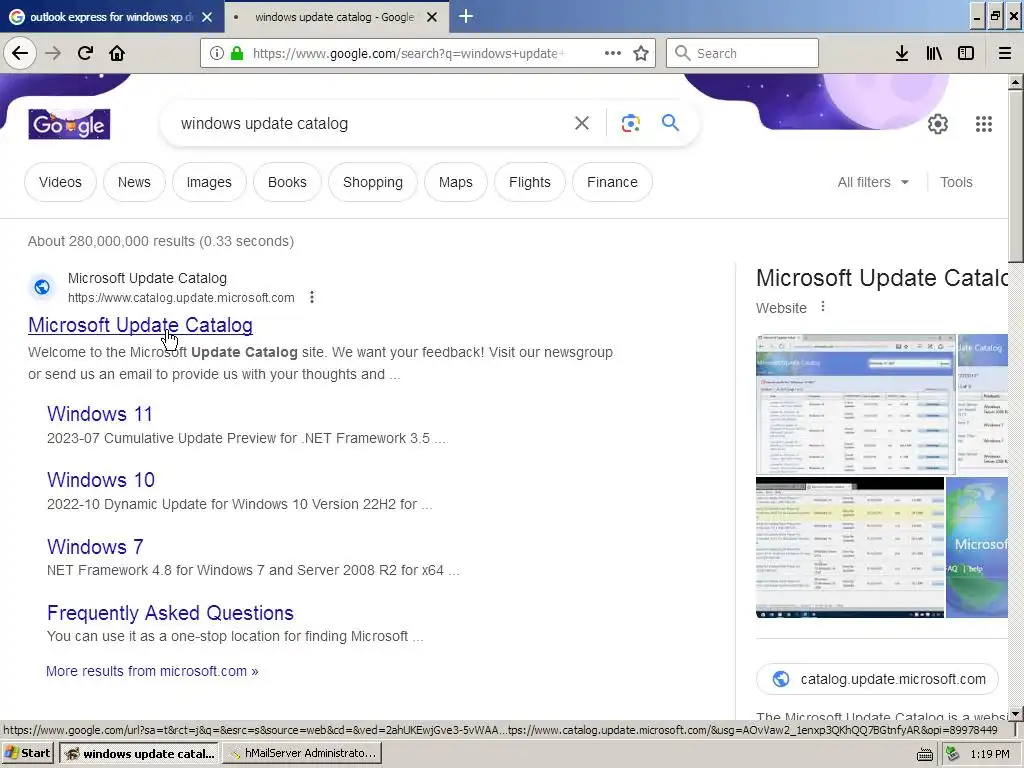This screenshot has height=768, width=1024.
Task: Expand the All filters dropdown
Action: coord(873,182)
